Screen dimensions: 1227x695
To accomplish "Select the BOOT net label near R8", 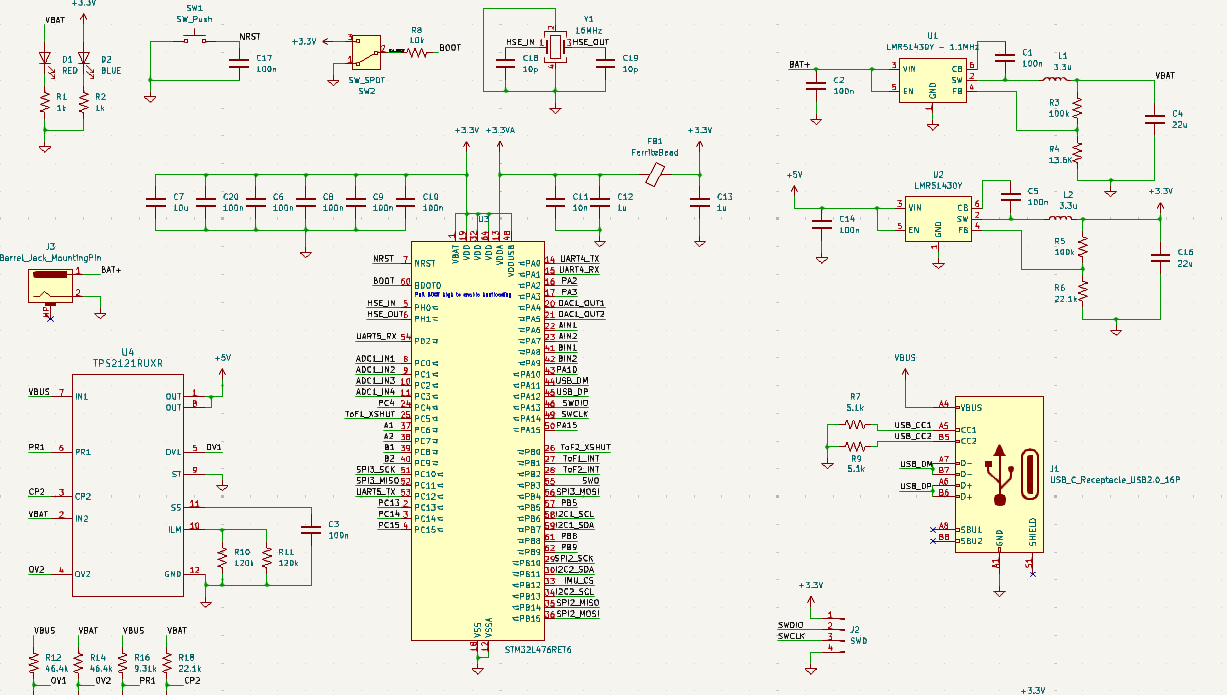I will coord(450,48).
